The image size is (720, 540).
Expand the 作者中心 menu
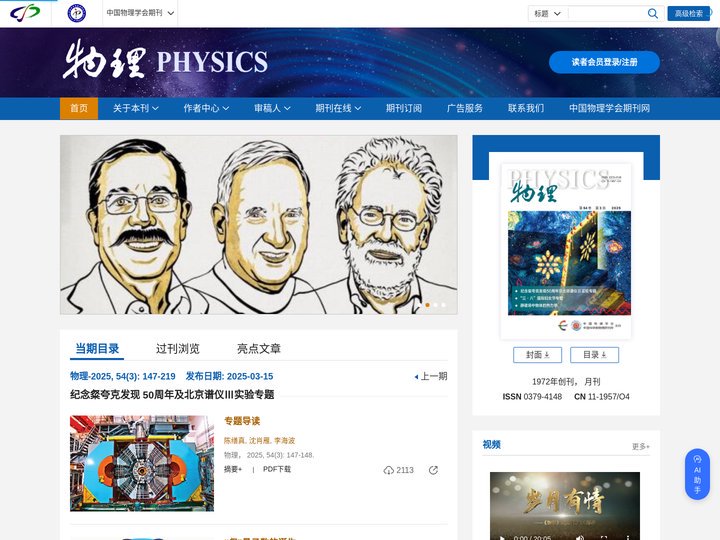[206, 108]
